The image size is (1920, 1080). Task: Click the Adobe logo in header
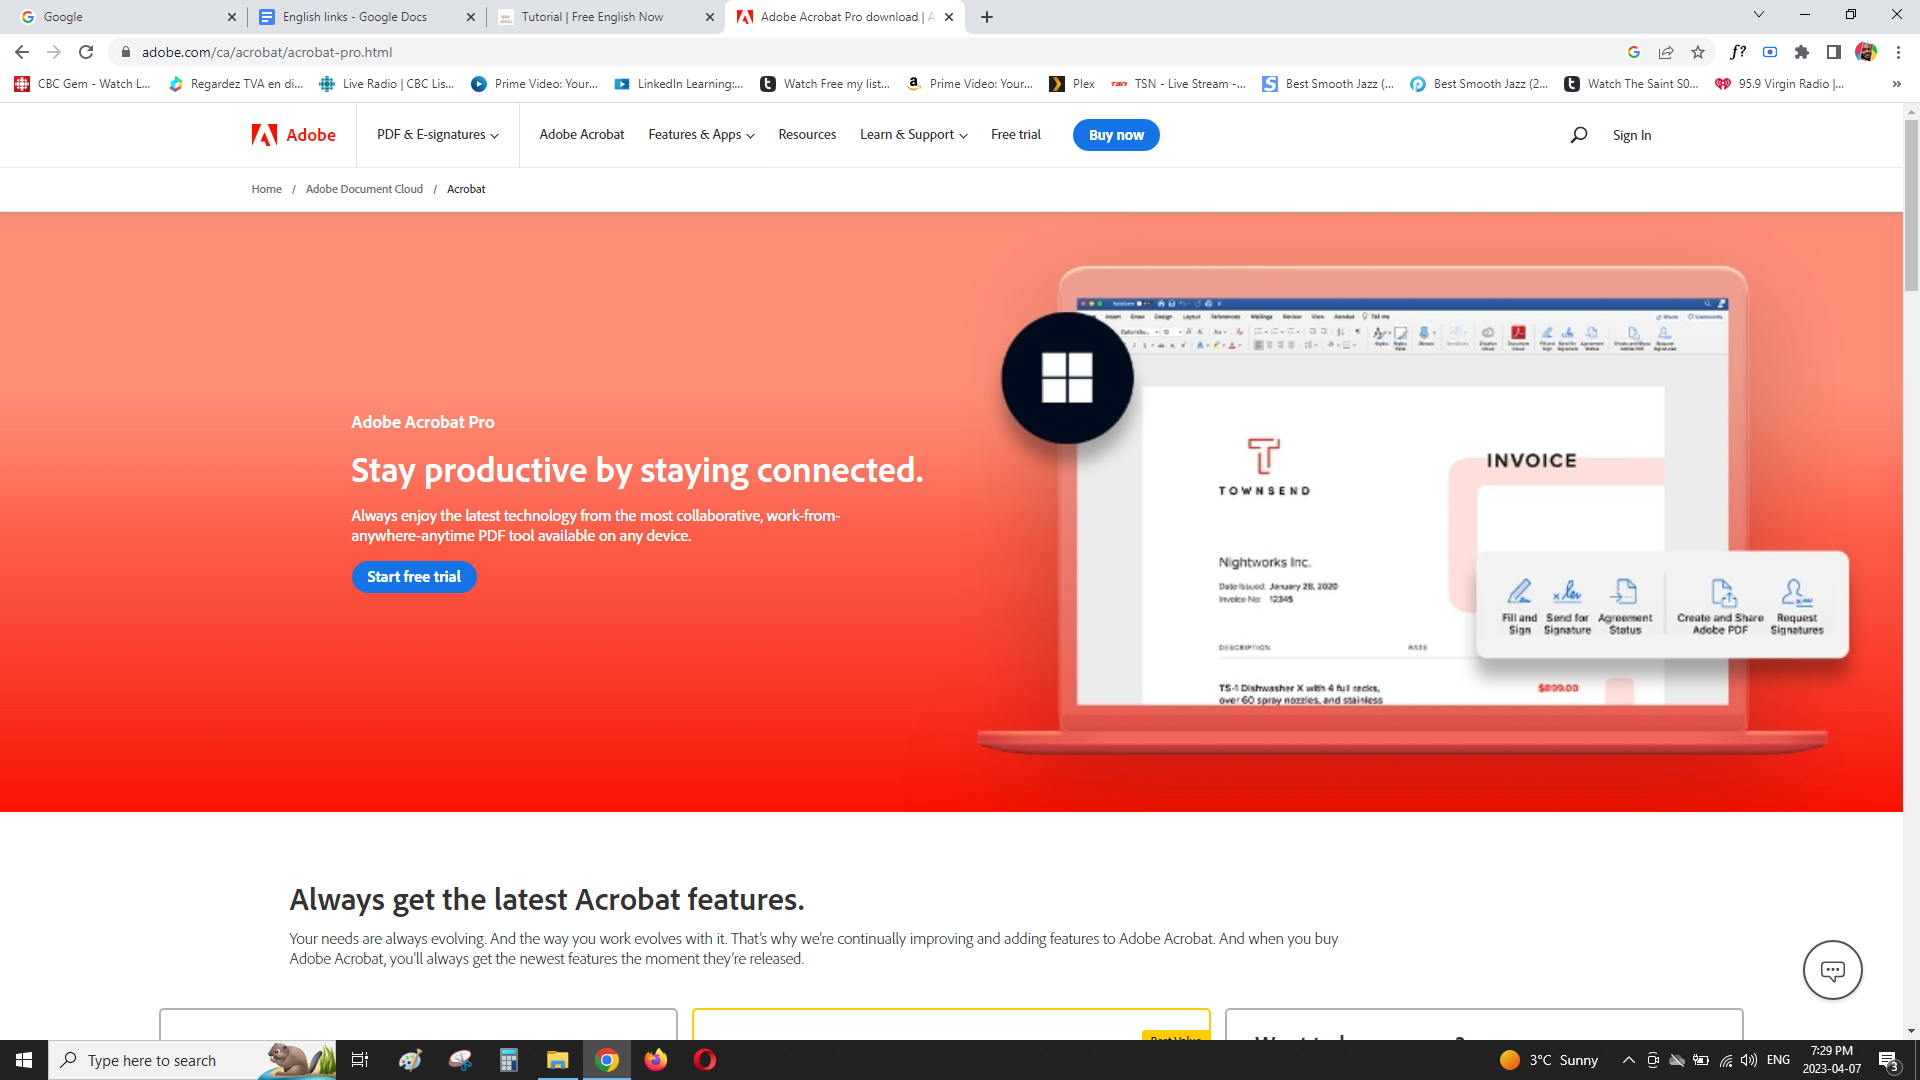(x=293, y=135)
